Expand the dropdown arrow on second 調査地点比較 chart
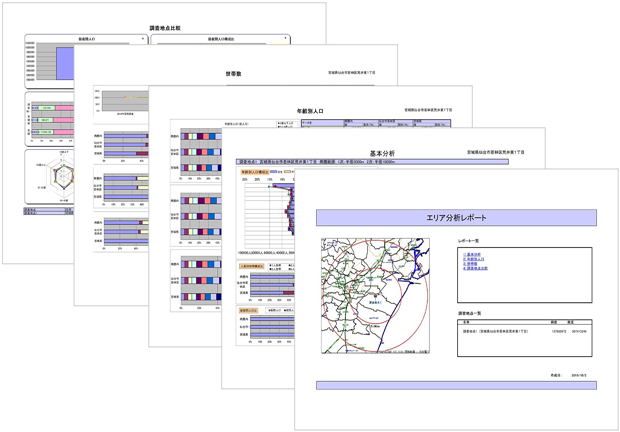620x432 pixels. [286, 39]
